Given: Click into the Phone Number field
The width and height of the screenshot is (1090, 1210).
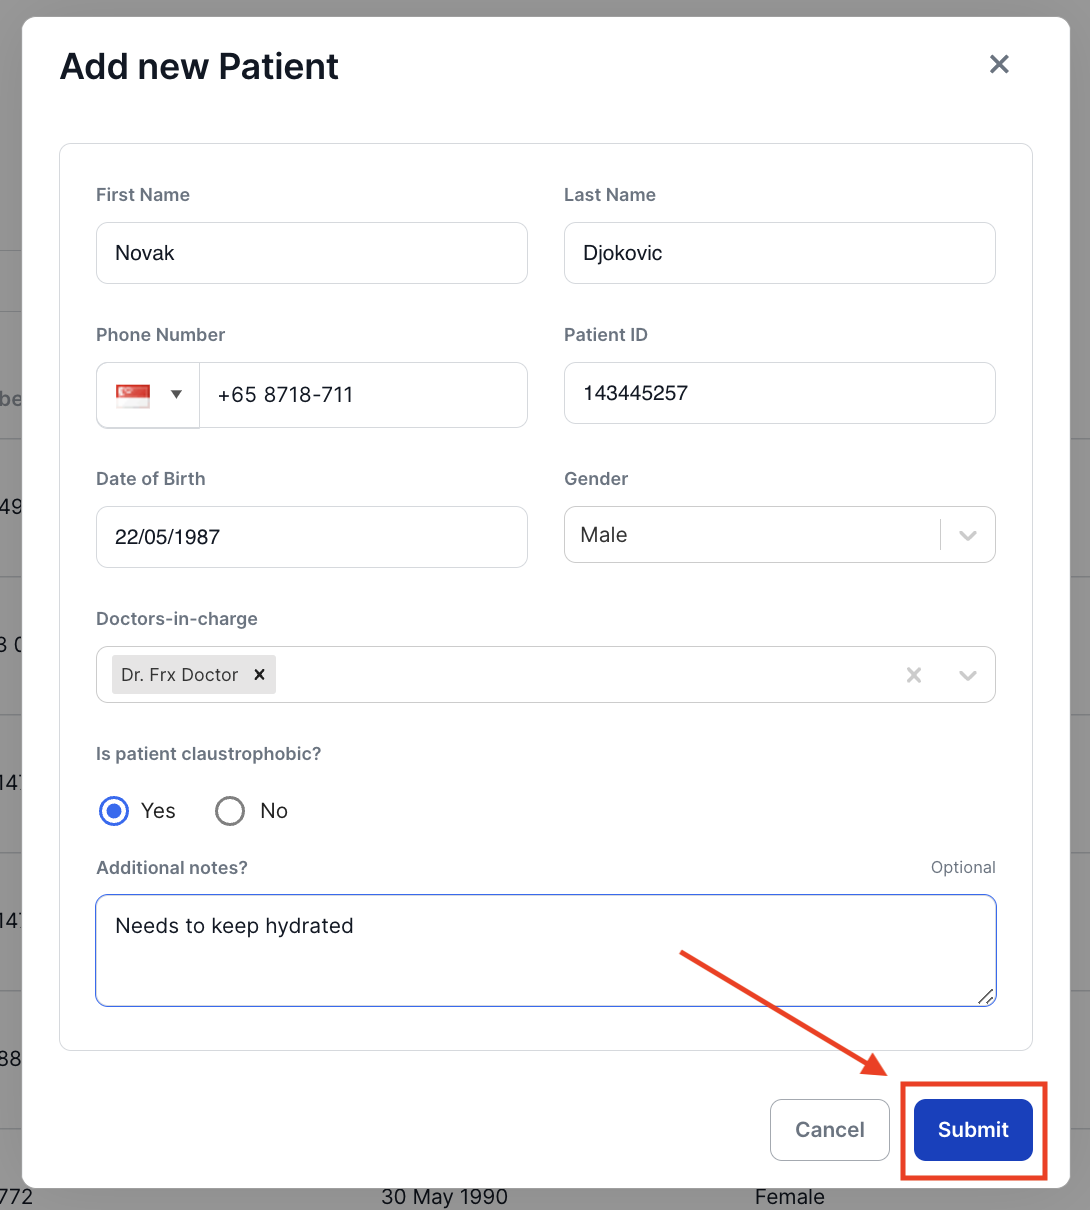Looking at the screenshot, I should 364,395.
